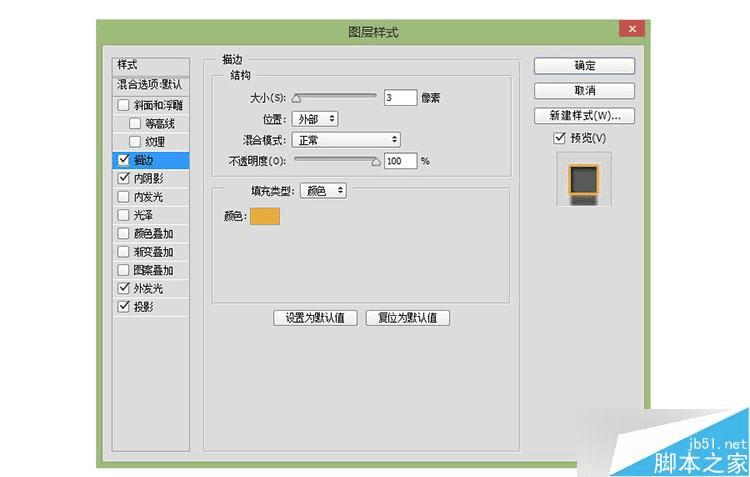Open the 投影 settings row label
This screenshot has height=477, width=750.
[x=143, y=307]
